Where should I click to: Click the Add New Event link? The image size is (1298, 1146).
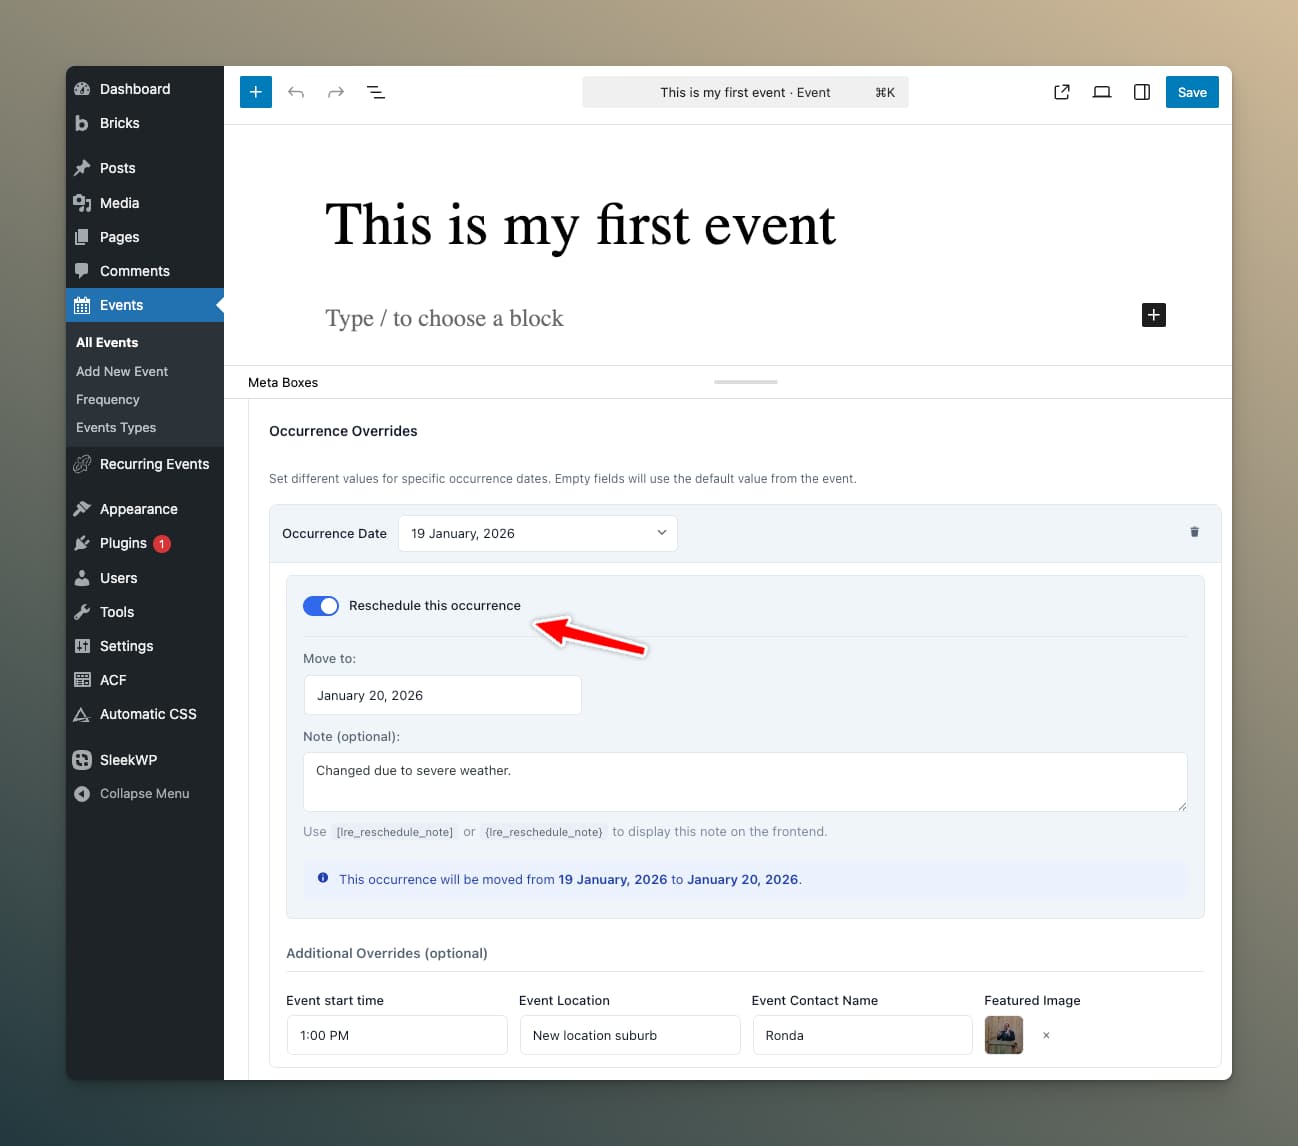click(122, 371)
